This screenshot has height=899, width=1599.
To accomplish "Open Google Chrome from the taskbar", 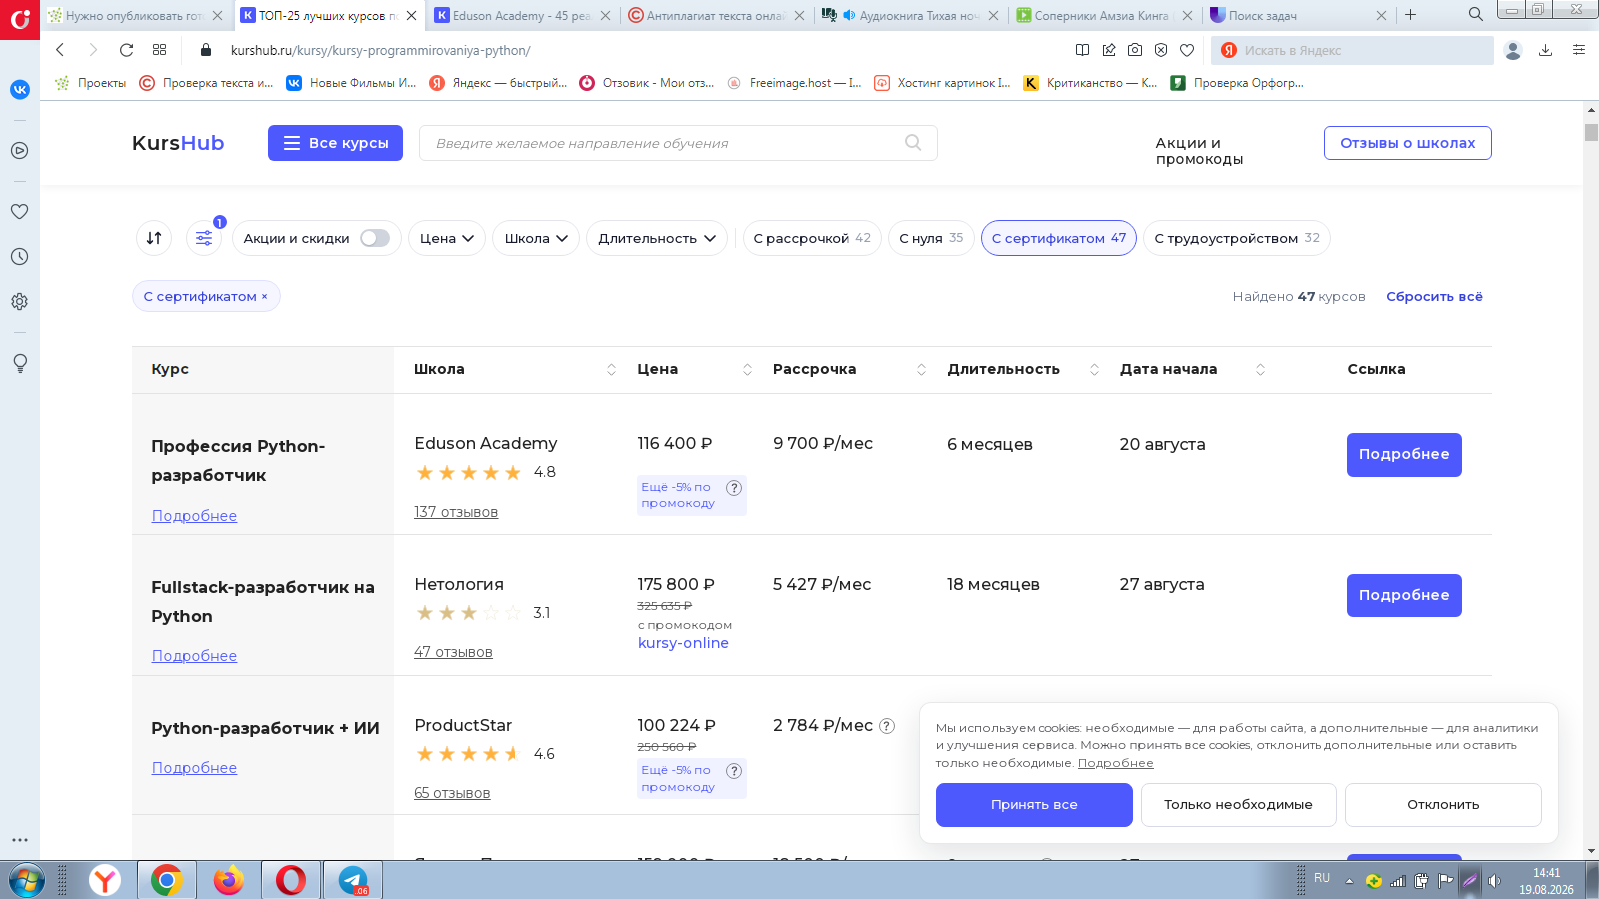I will 167,880.
